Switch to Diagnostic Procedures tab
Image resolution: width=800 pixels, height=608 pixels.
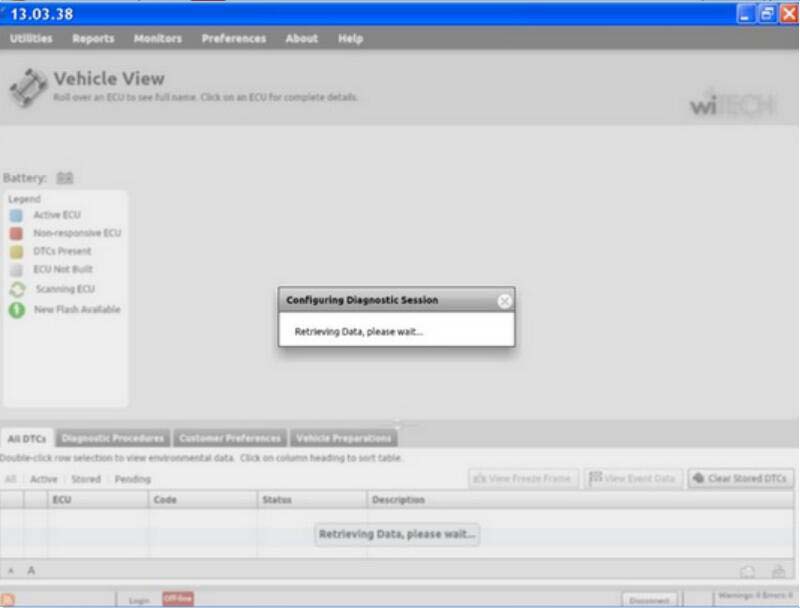coord(113,438)
